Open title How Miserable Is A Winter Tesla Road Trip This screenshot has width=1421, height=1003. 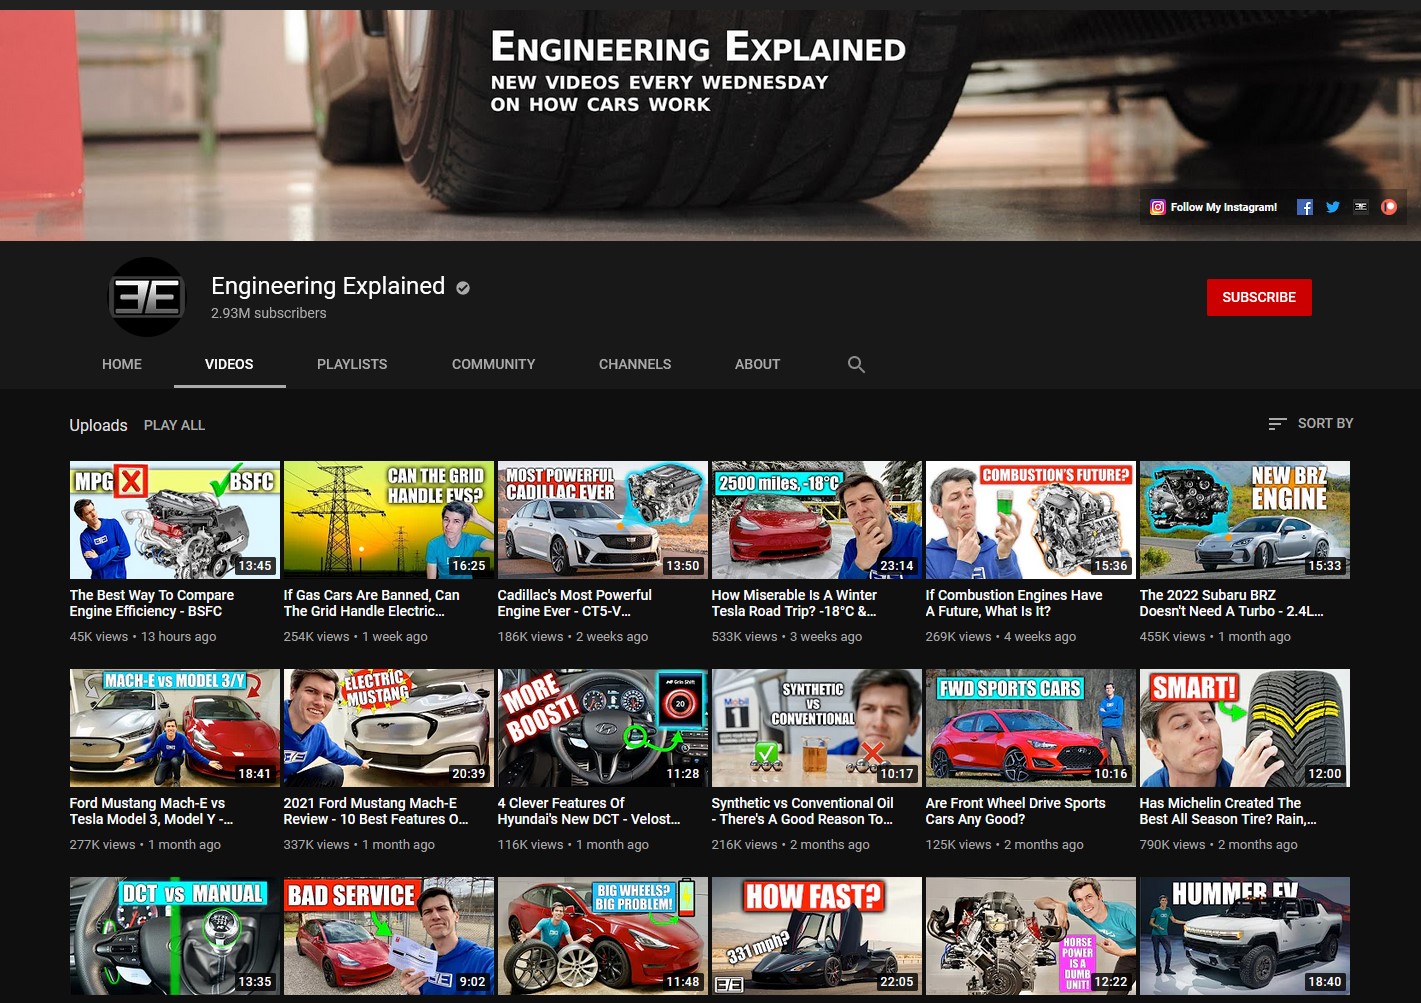tap(794, 603)
